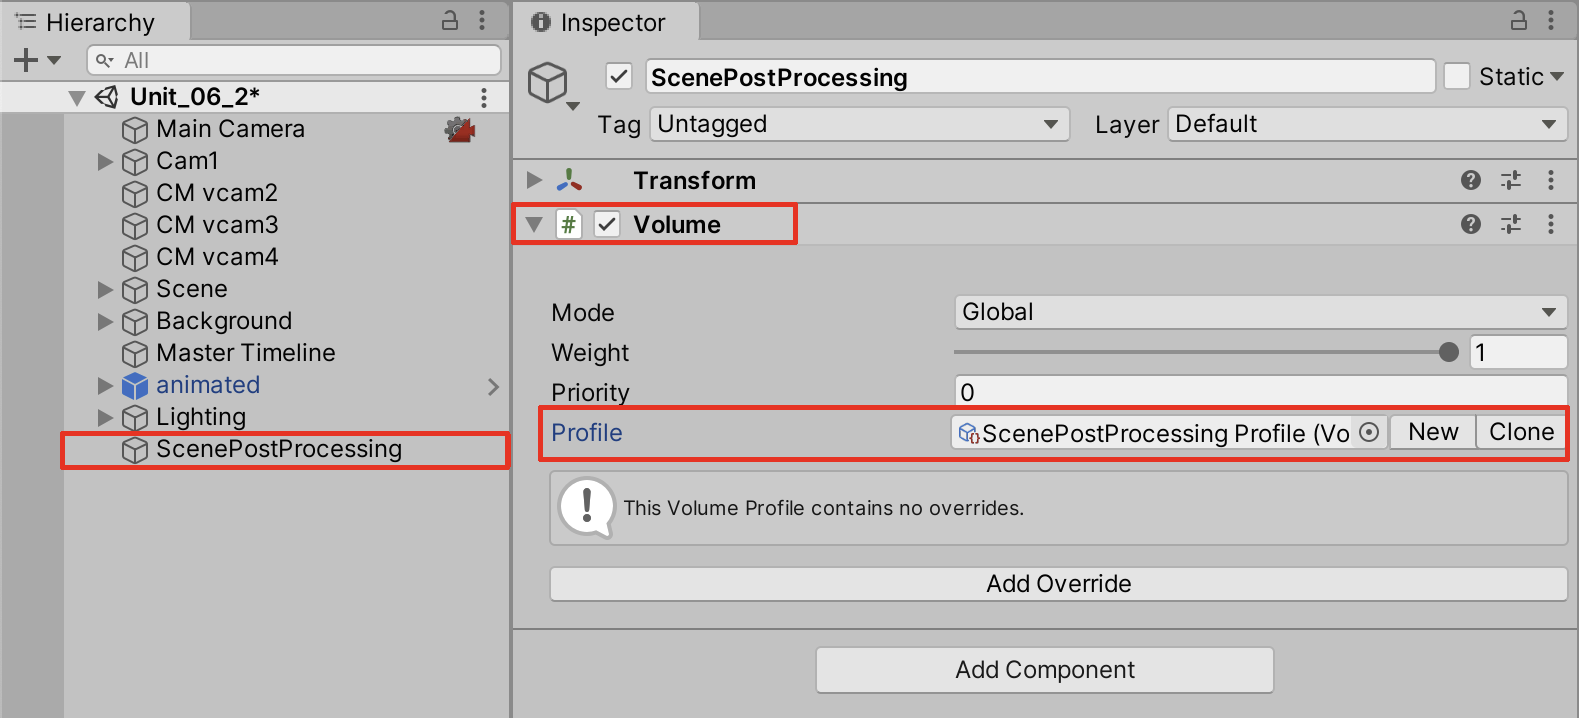Screen dimensions: 1579x718
Task: Click the Hierarchy panel lock icon
Action: (x=450, y=20)
